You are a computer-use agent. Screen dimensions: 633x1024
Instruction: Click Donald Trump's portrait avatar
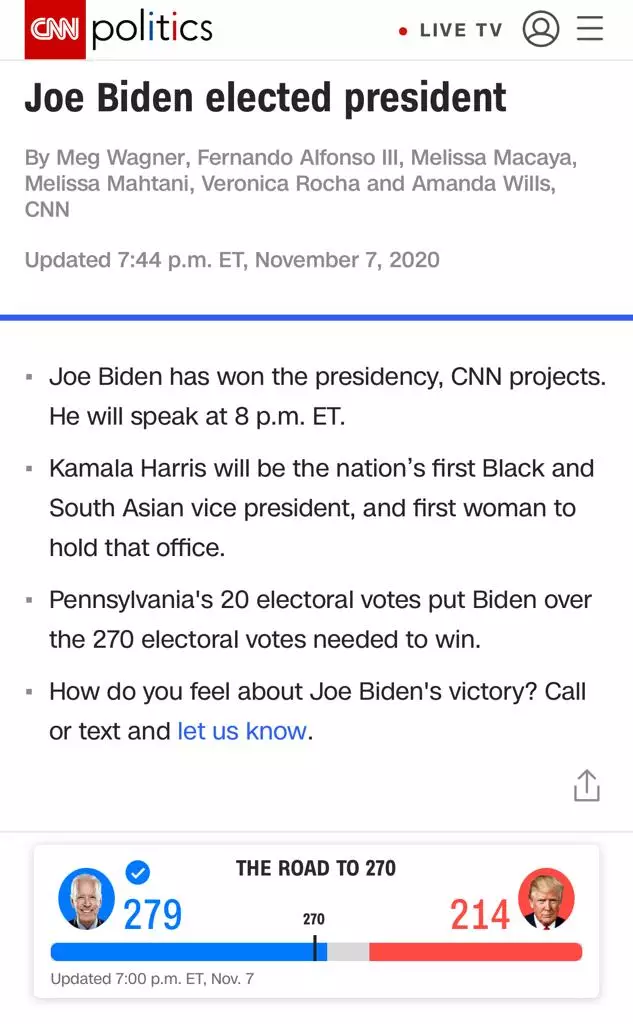pyautogui.click(x=546, y=898)
